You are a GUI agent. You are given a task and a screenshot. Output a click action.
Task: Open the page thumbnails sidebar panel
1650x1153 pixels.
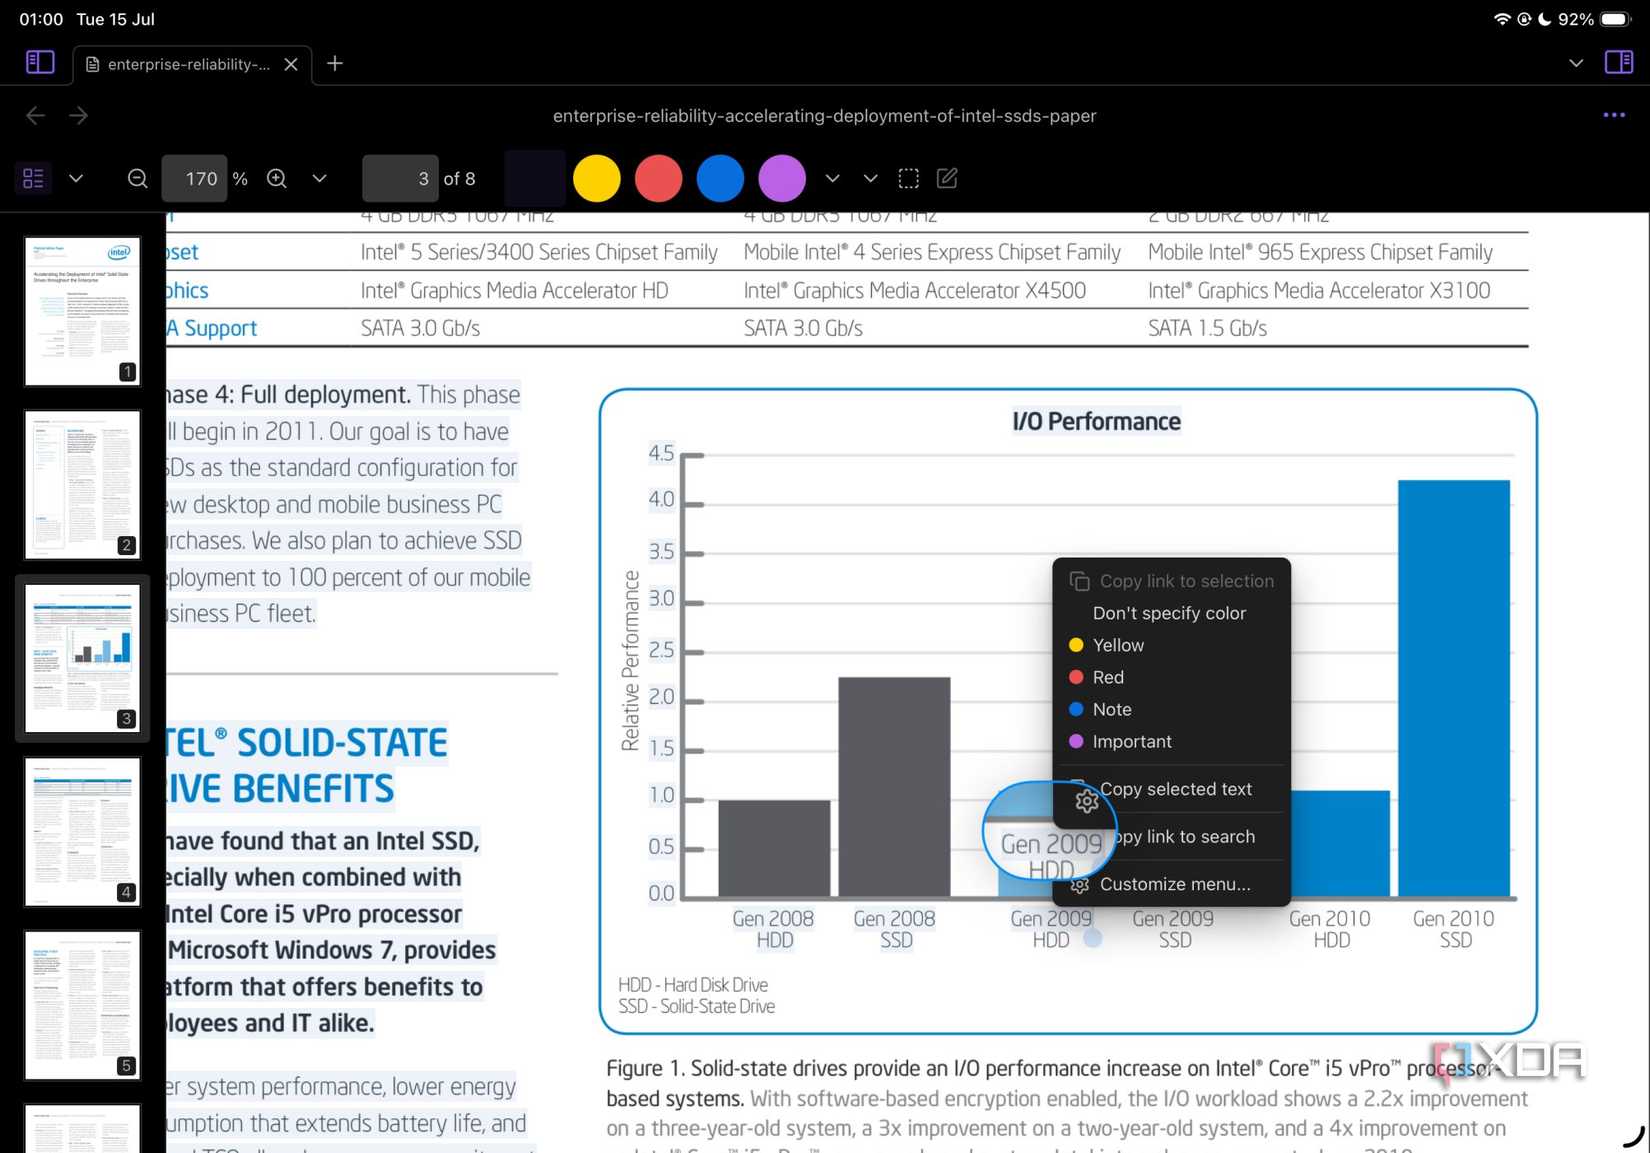pyautogui.click(x=33, y=177)
